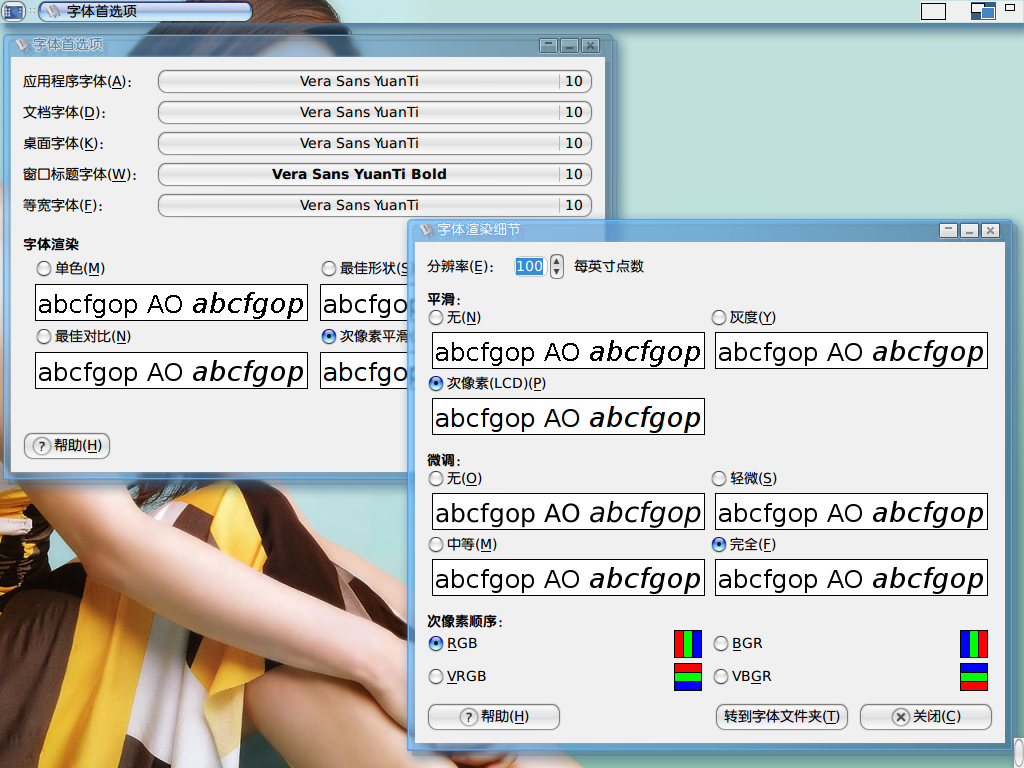Select BGR subpixel order

[x=720, y=643]
